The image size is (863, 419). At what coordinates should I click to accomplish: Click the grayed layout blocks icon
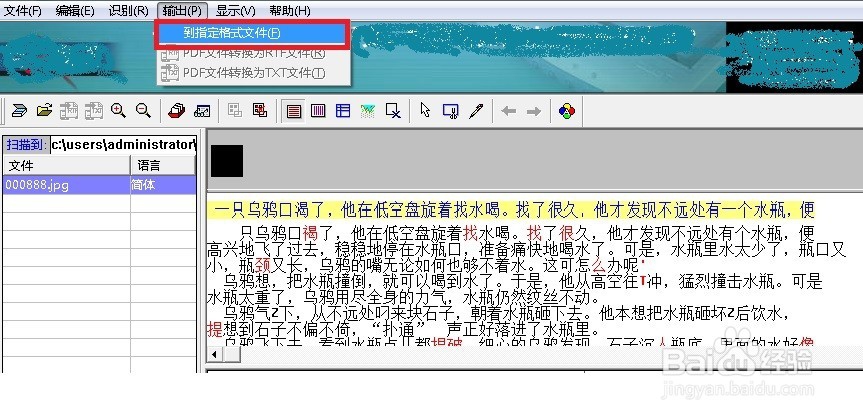pos(235,111)
